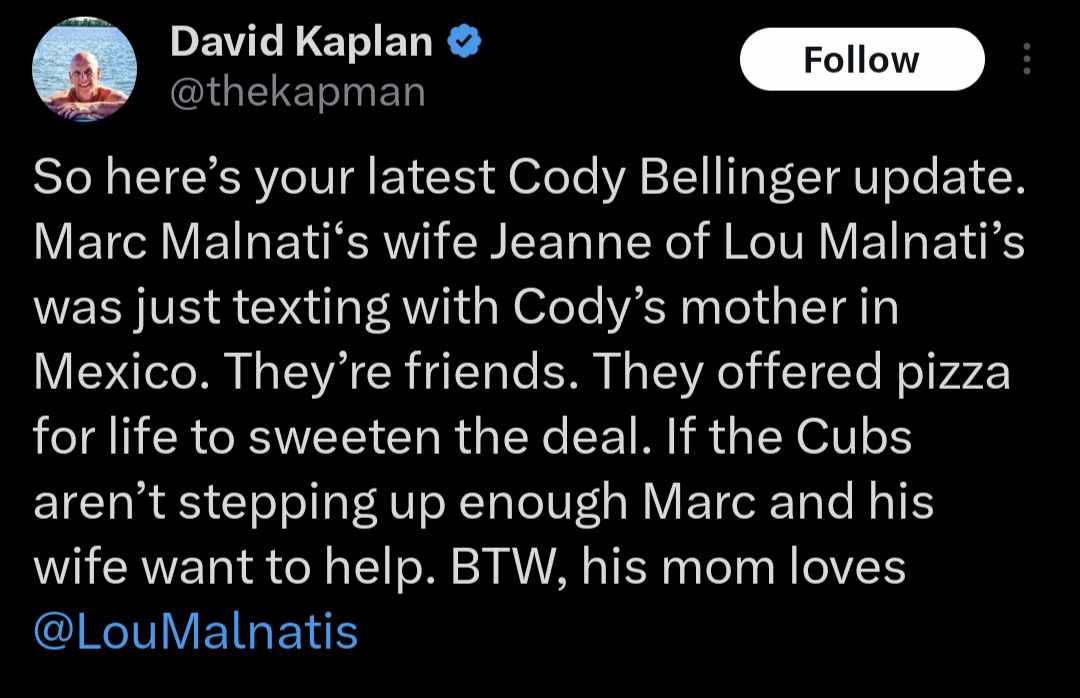Screen dimensions: 1080x698
Task: Click the phrase "stepping up enough"
Action: [x=403, y=502]
